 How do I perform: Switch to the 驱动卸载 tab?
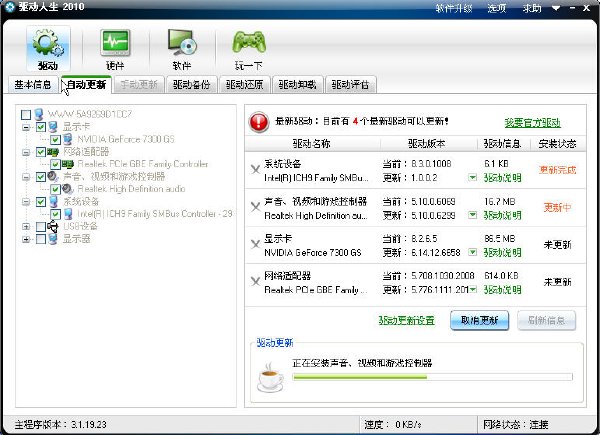(297, 85)
